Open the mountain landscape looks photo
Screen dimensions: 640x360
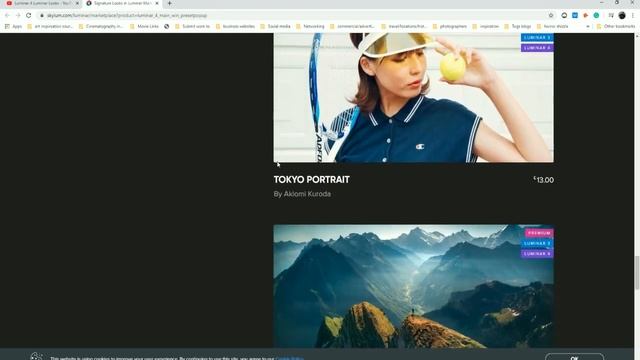tap(413, 286)
